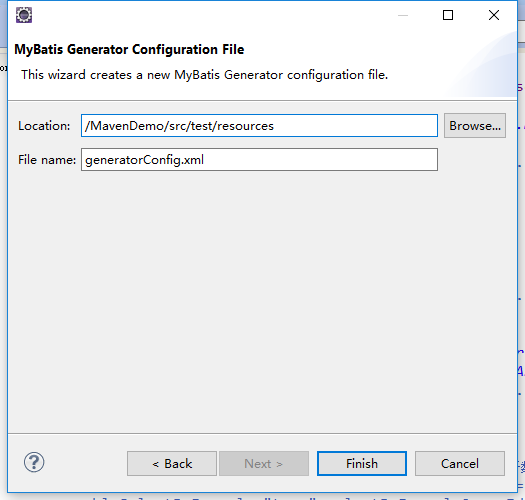Open the Browse... location chooser
525x500 pixels.
[x=475, y=126]
